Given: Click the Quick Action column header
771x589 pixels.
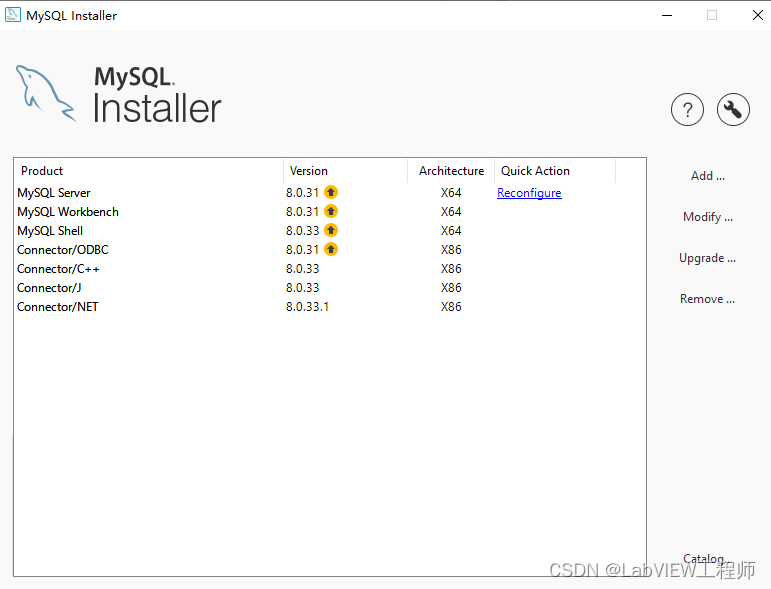Looking at the screenshot, I should 555,171.
